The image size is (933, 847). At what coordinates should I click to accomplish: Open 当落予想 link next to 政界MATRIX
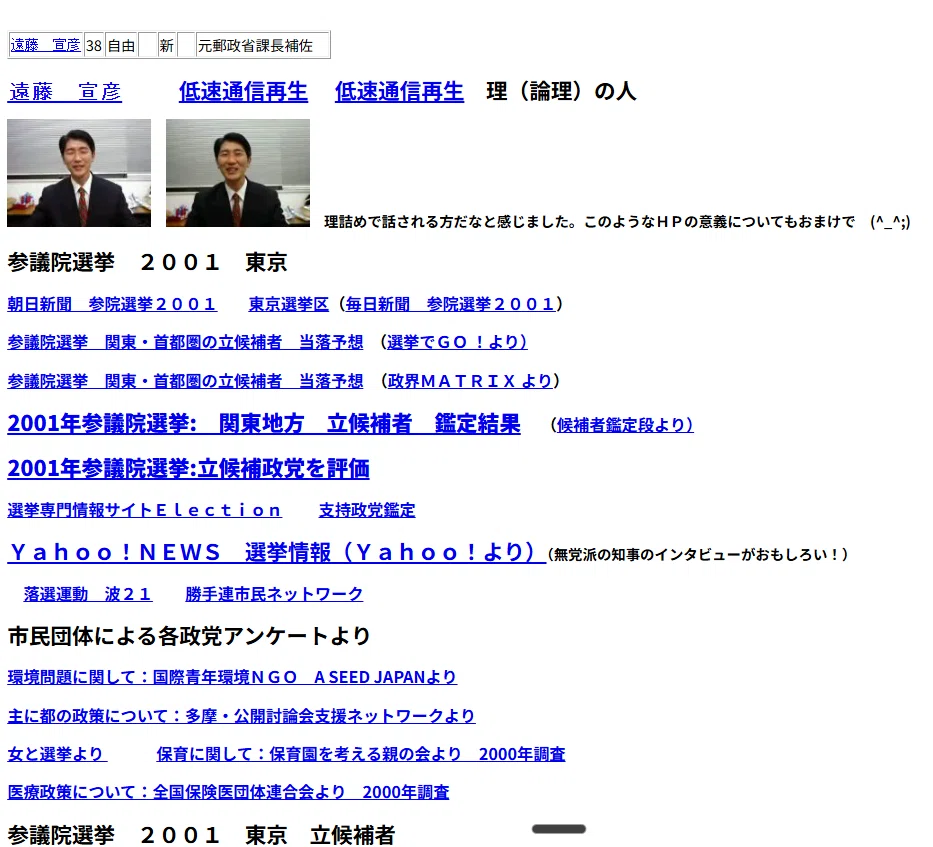(x=185, y=381)
